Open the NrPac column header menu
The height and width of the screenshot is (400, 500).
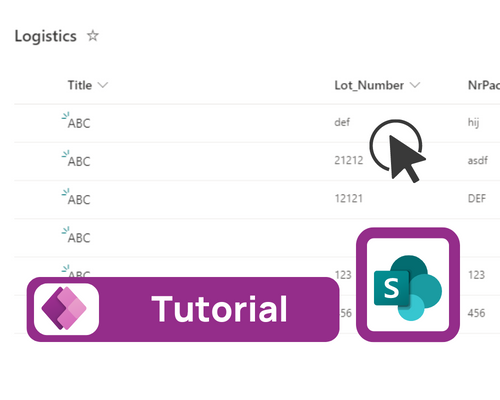pyautogui.click(x=484, y=85)
